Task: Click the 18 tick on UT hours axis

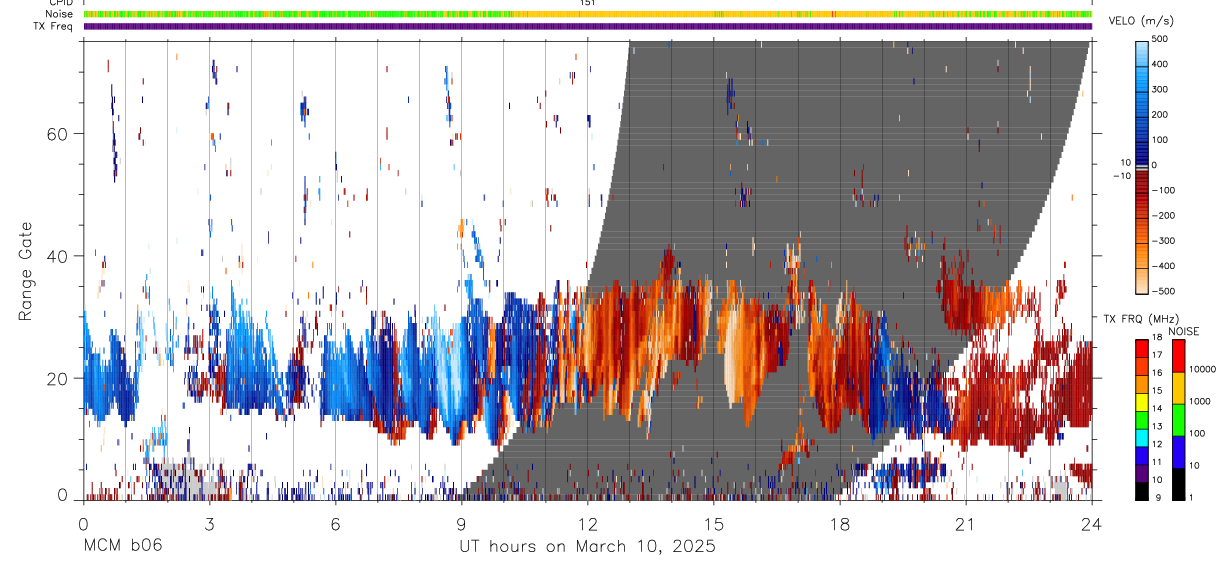Action: click(840, 524)
